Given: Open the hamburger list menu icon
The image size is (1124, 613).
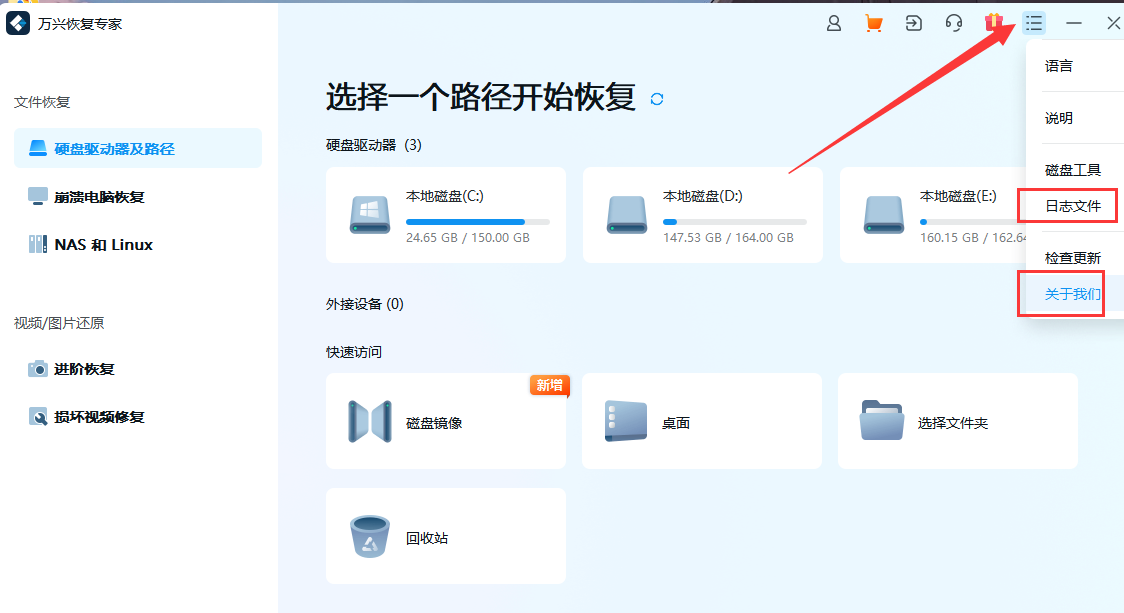Looking at the screenshot, I should tap(1034, 24).
